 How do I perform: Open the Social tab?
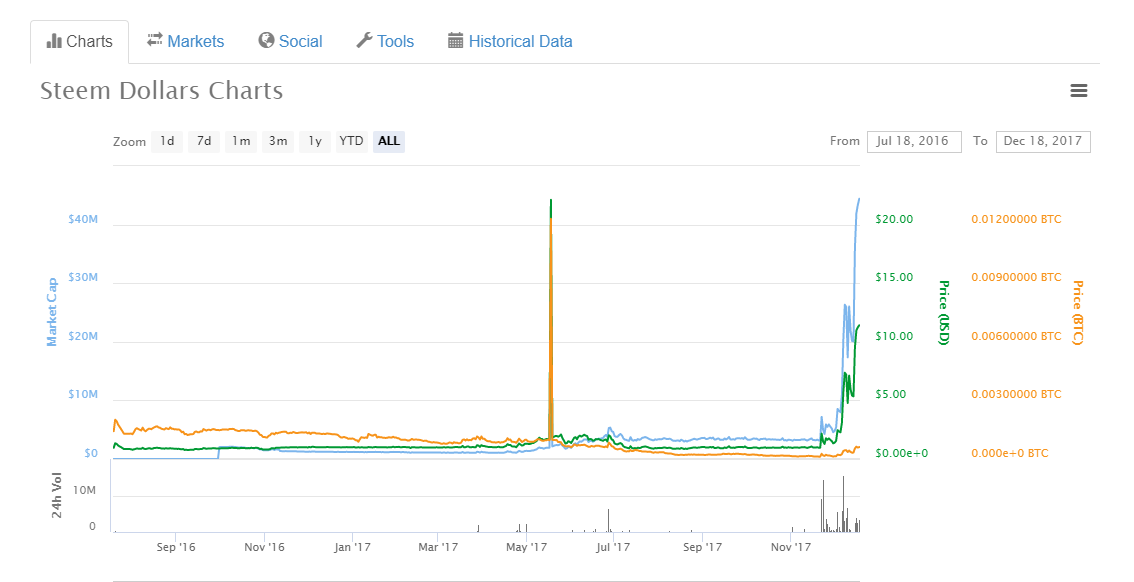point(290,41)
